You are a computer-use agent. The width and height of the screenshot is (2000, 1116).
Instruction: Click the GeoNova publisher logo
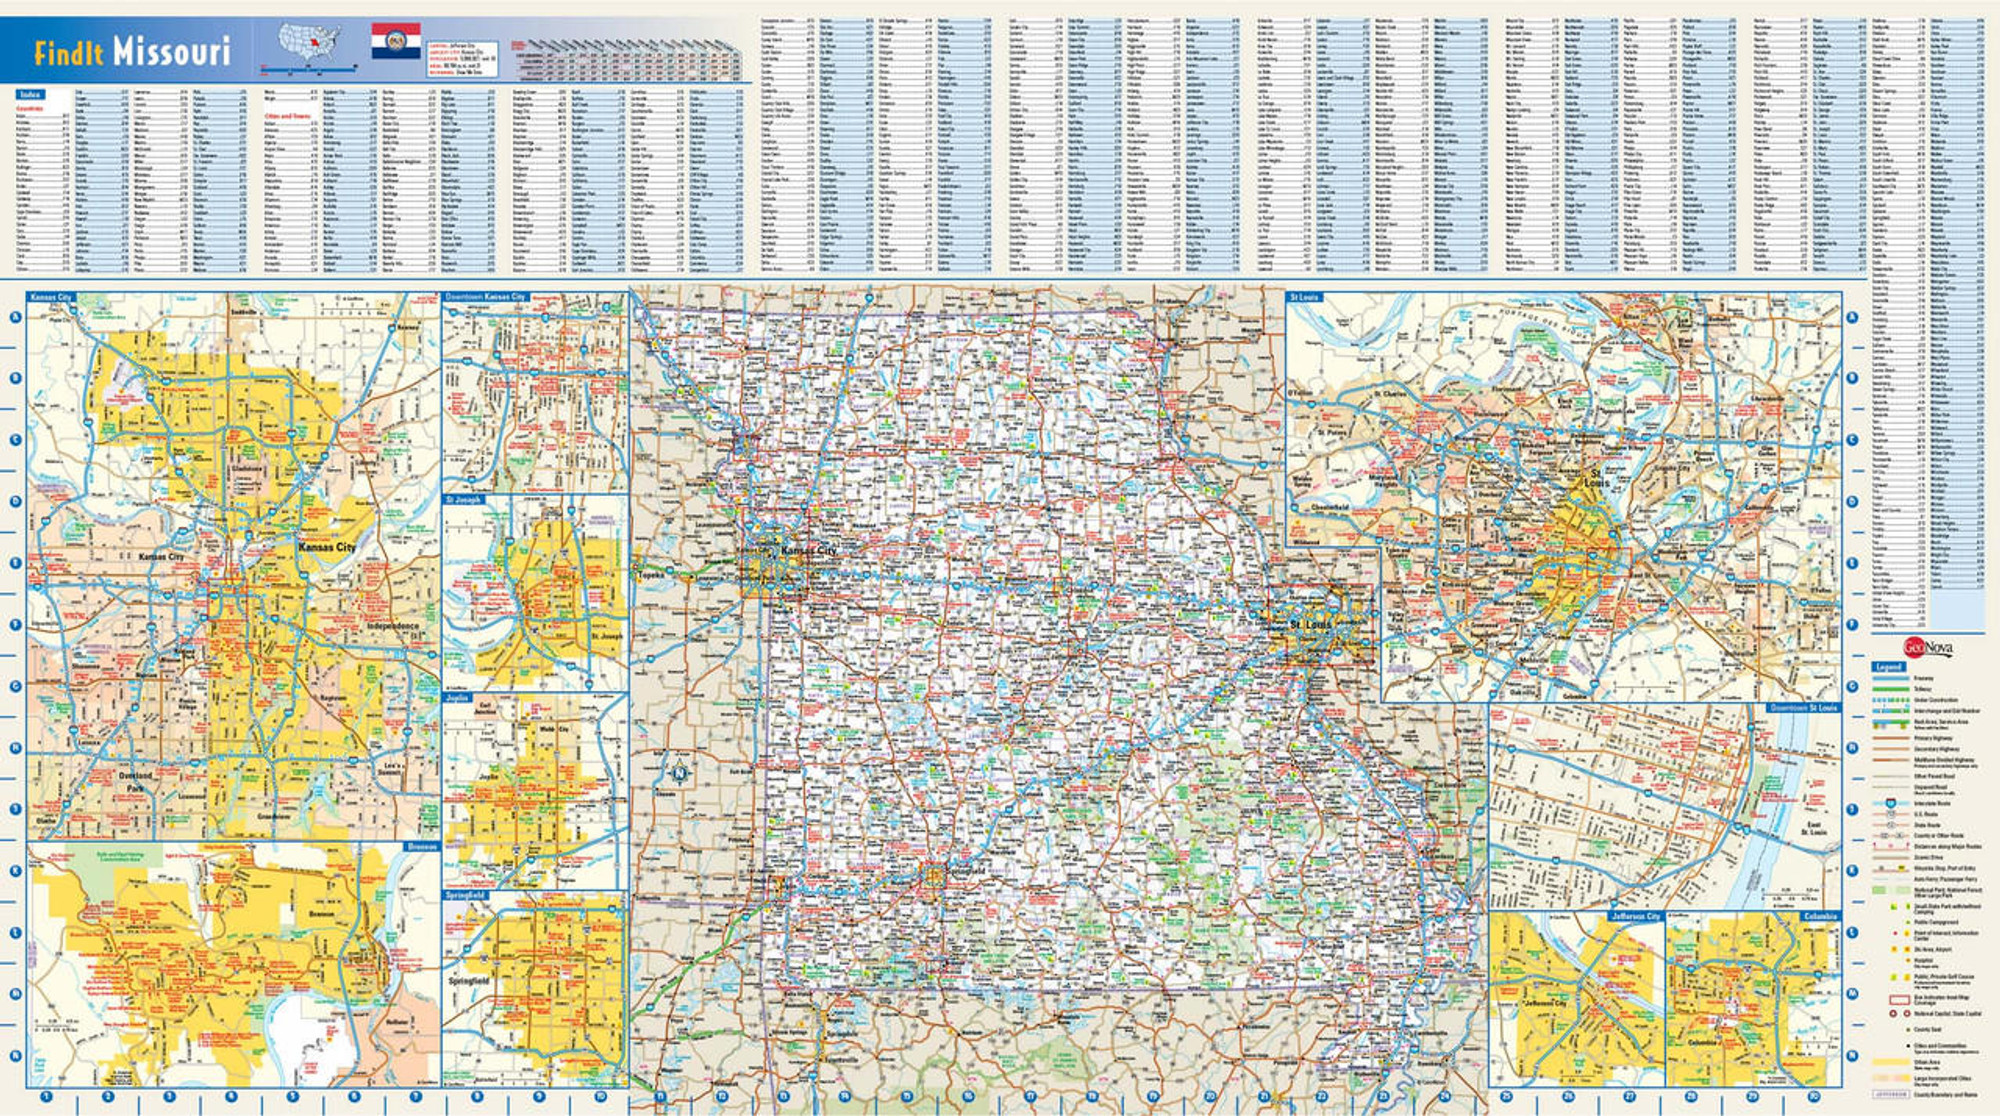(1927, 647)
